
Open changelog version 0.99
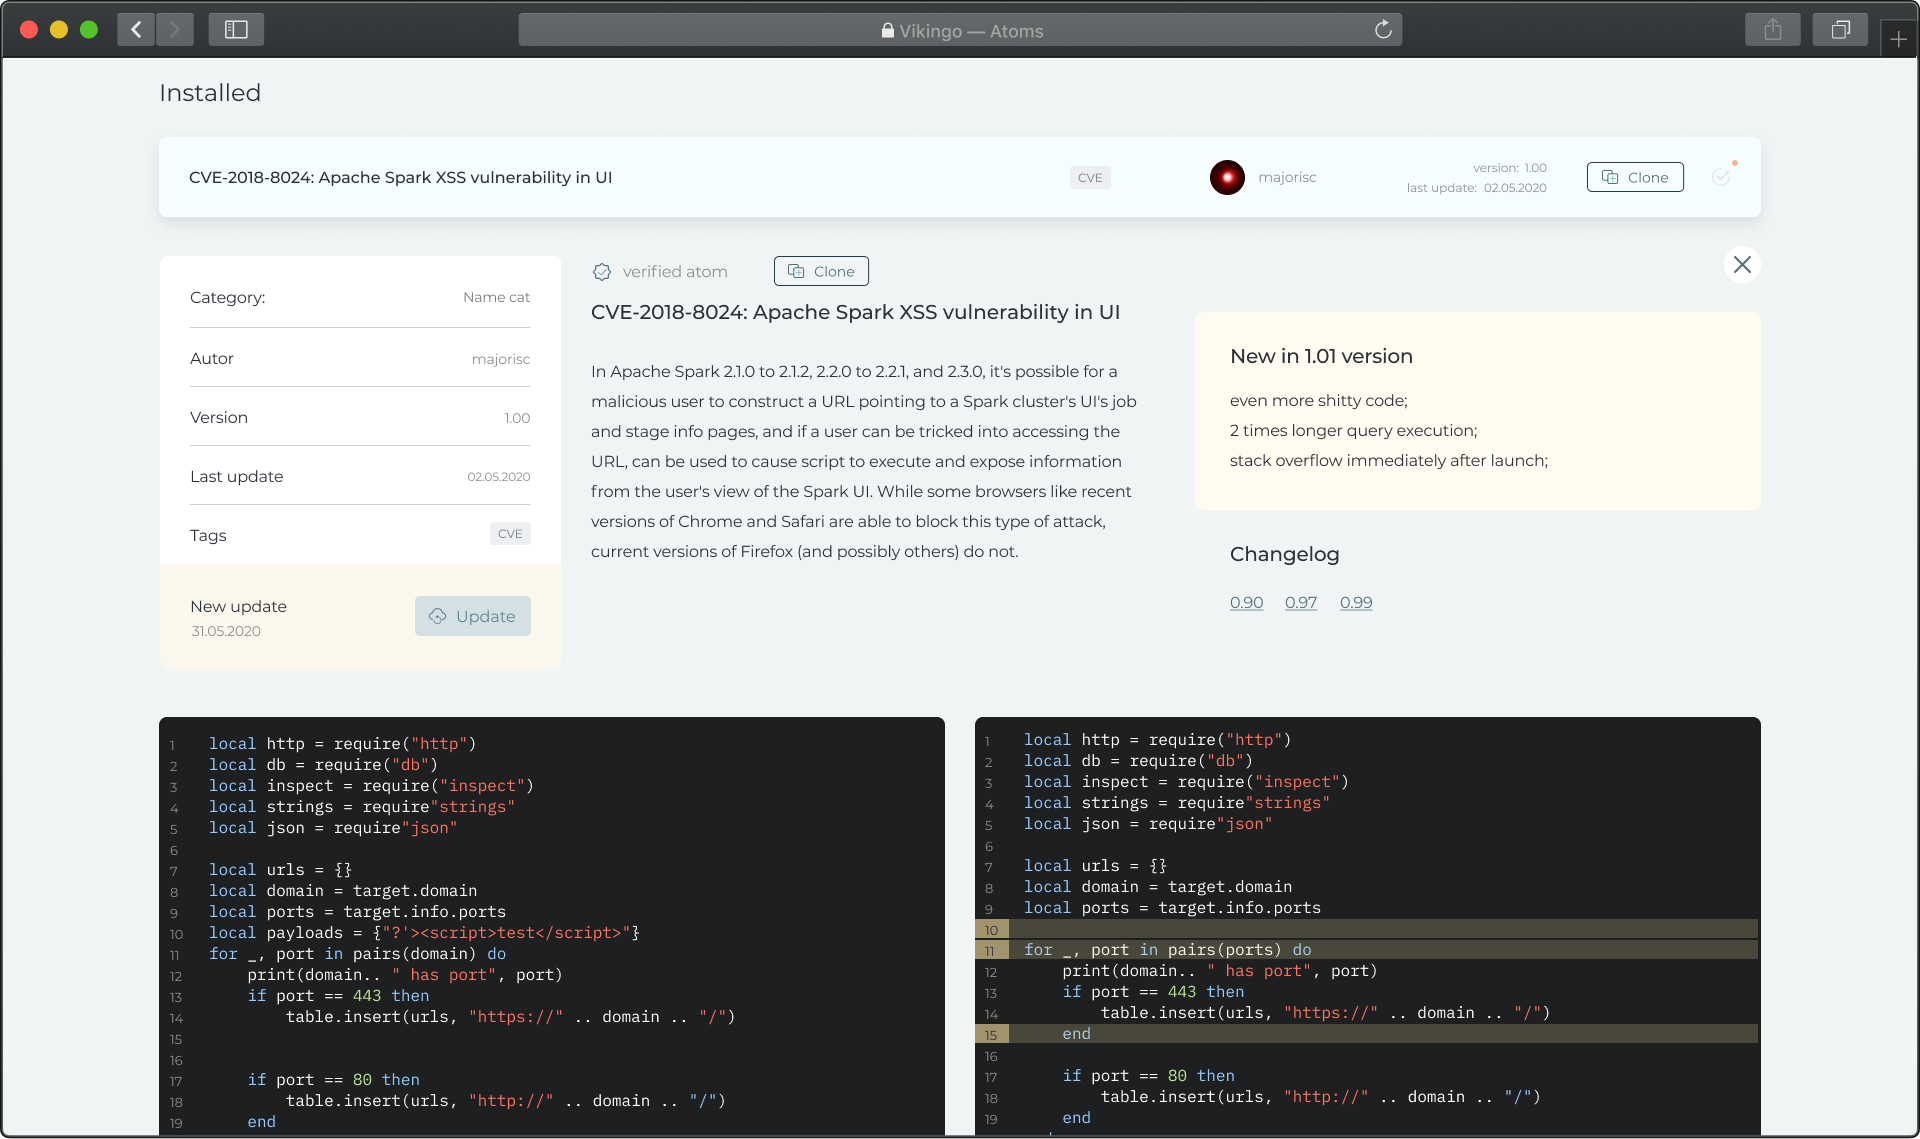[1356, 602]
